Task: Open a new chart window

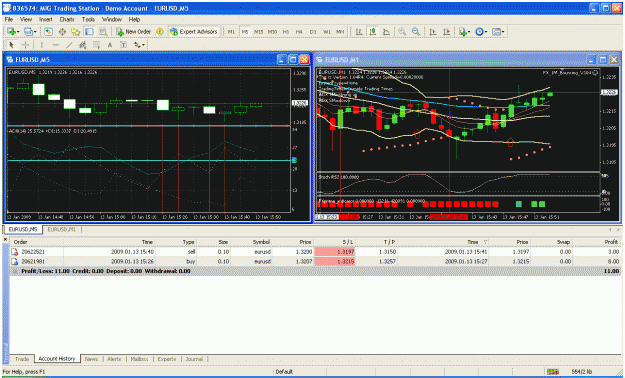Action: [x=11, y=32]
